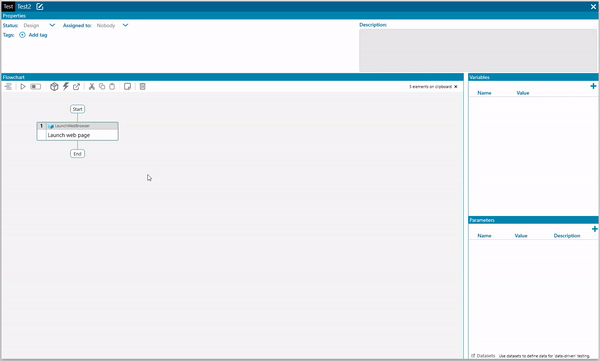Edit the Test2 name pencil icon
Image resolution: width=600 pixels, height=361 pixels.
40,7
